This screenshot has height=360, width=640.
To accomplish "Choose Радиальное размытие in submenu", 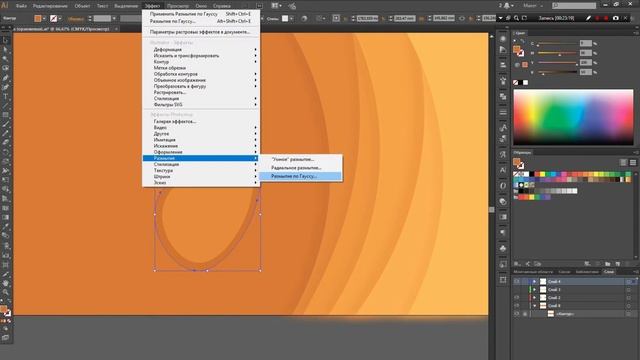I will [301, 168].
